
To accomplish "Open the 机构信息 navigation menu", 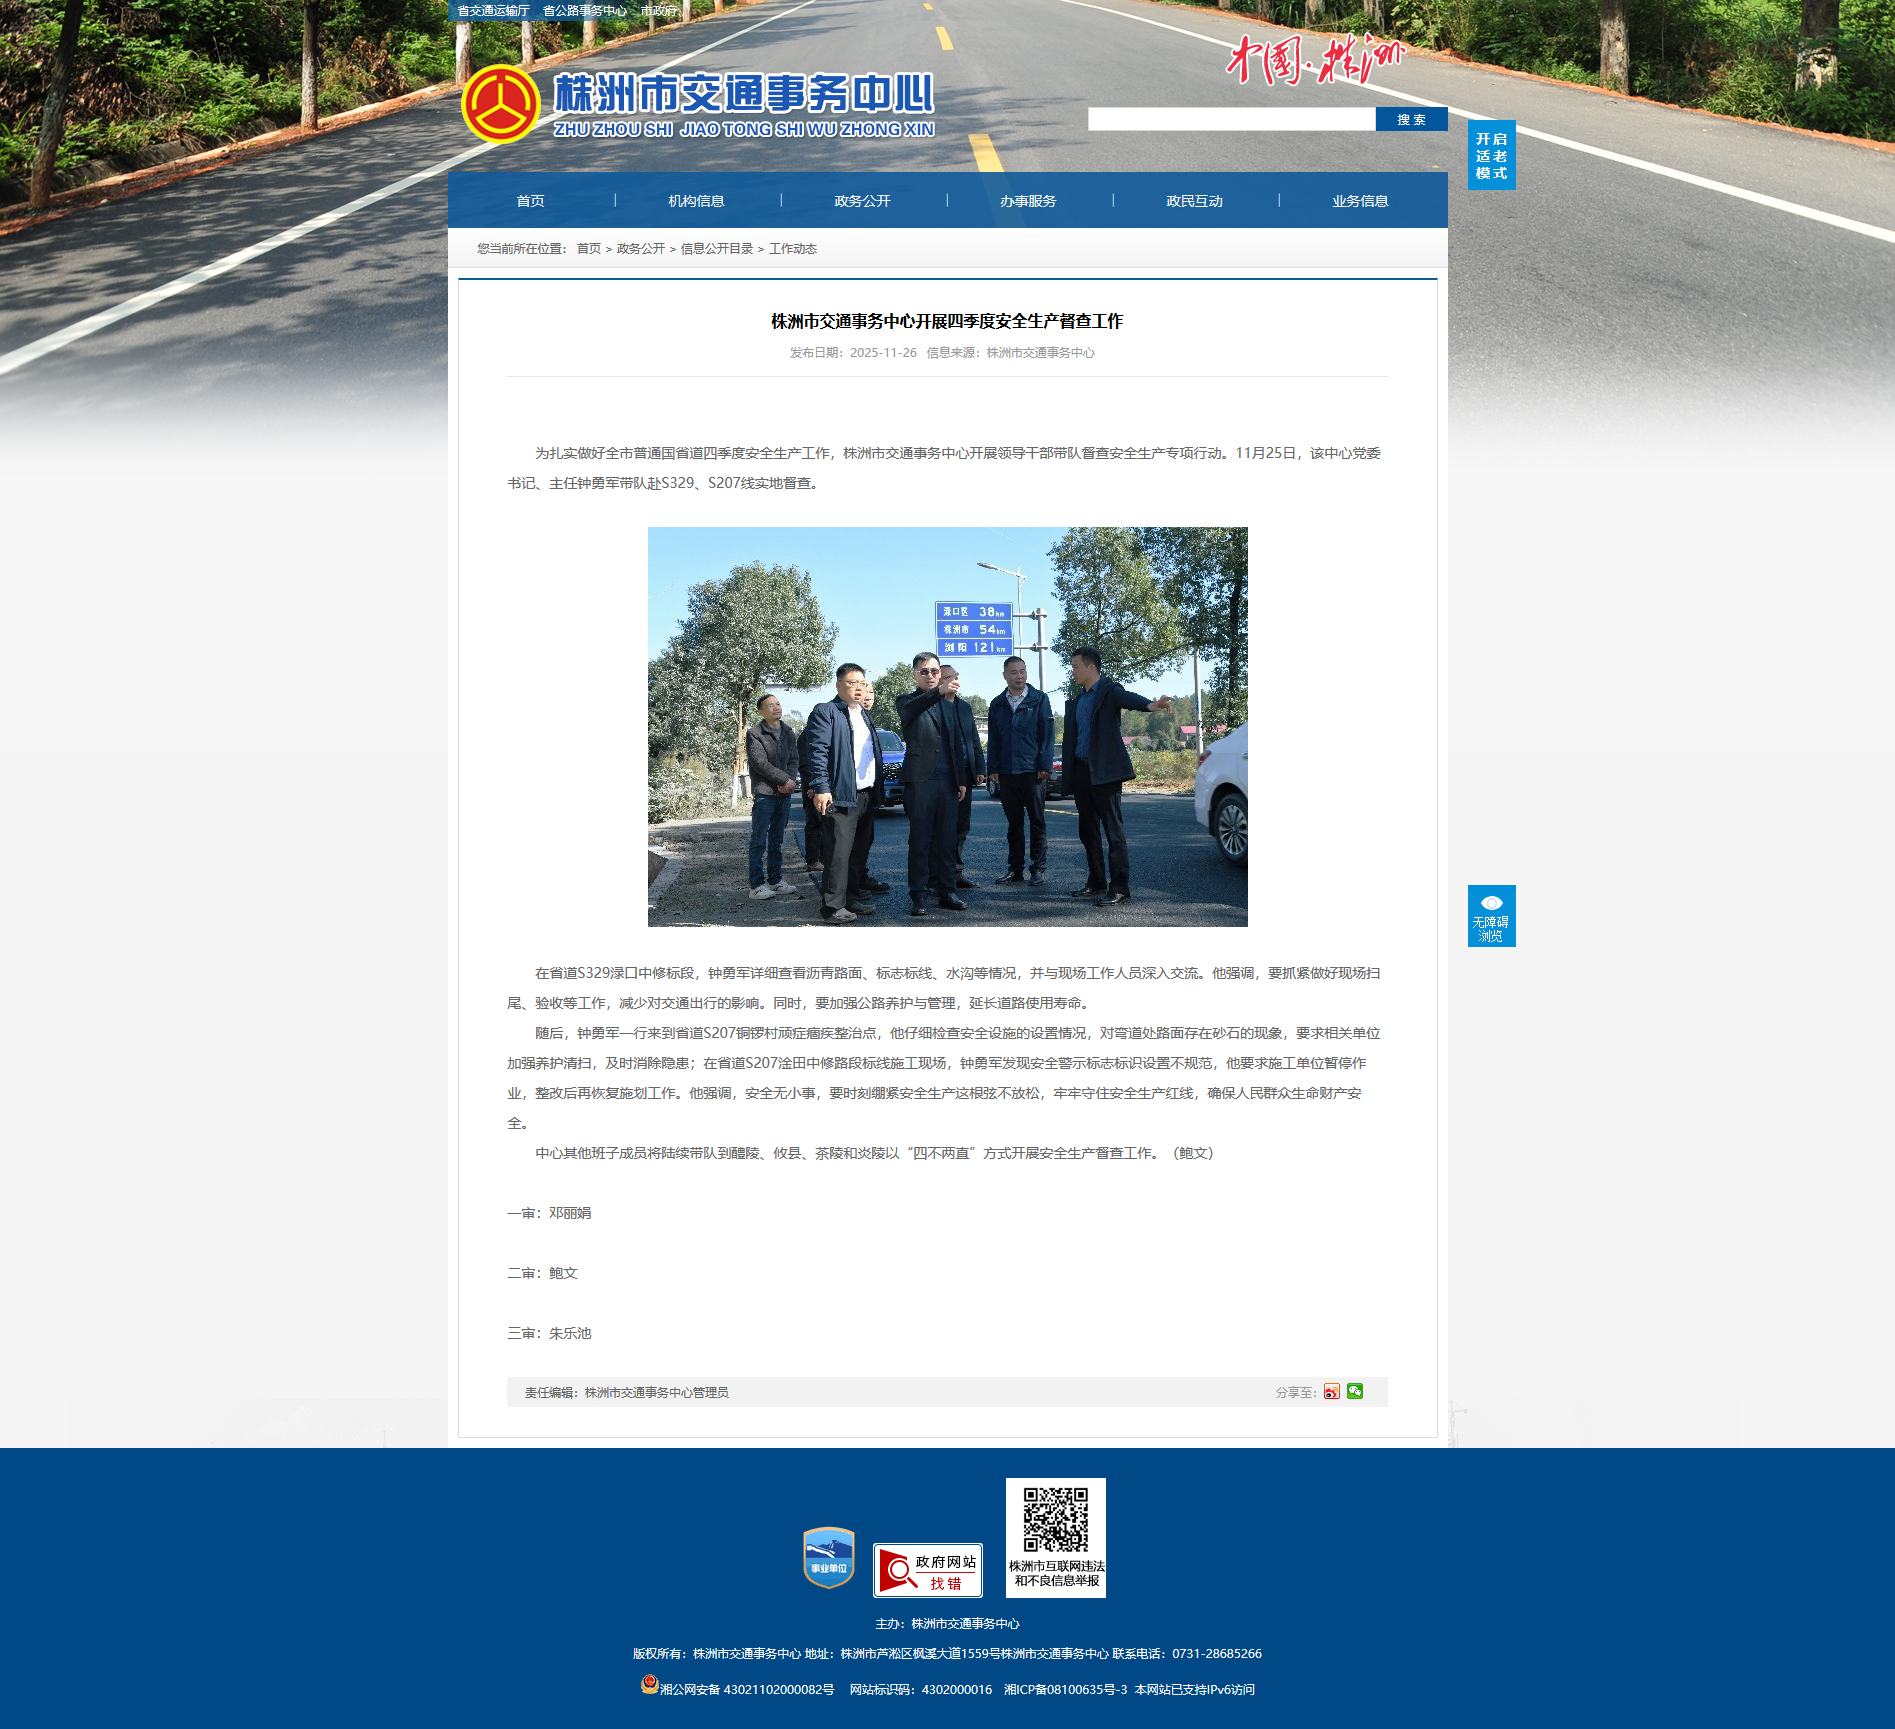I will (x=696, y=201).
